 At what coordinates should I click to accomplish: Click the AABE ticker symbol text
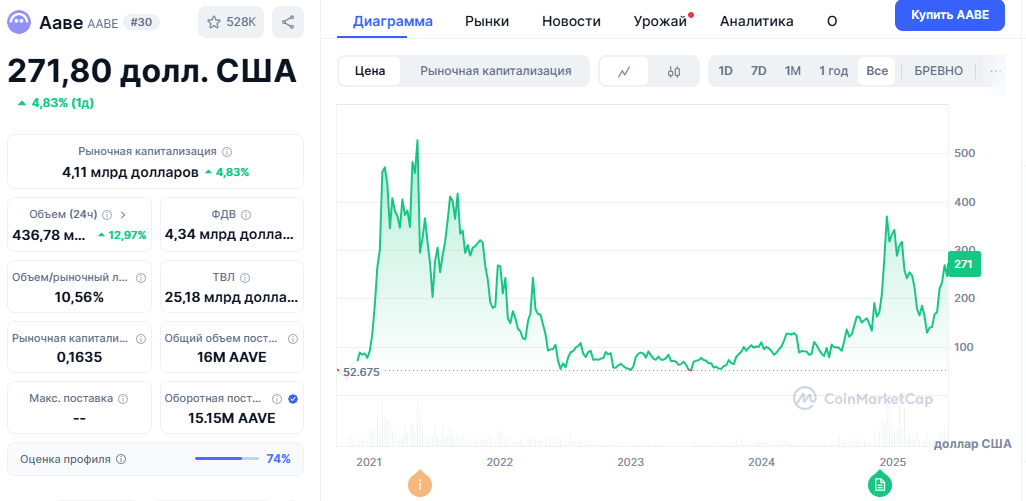pos(103,24)
